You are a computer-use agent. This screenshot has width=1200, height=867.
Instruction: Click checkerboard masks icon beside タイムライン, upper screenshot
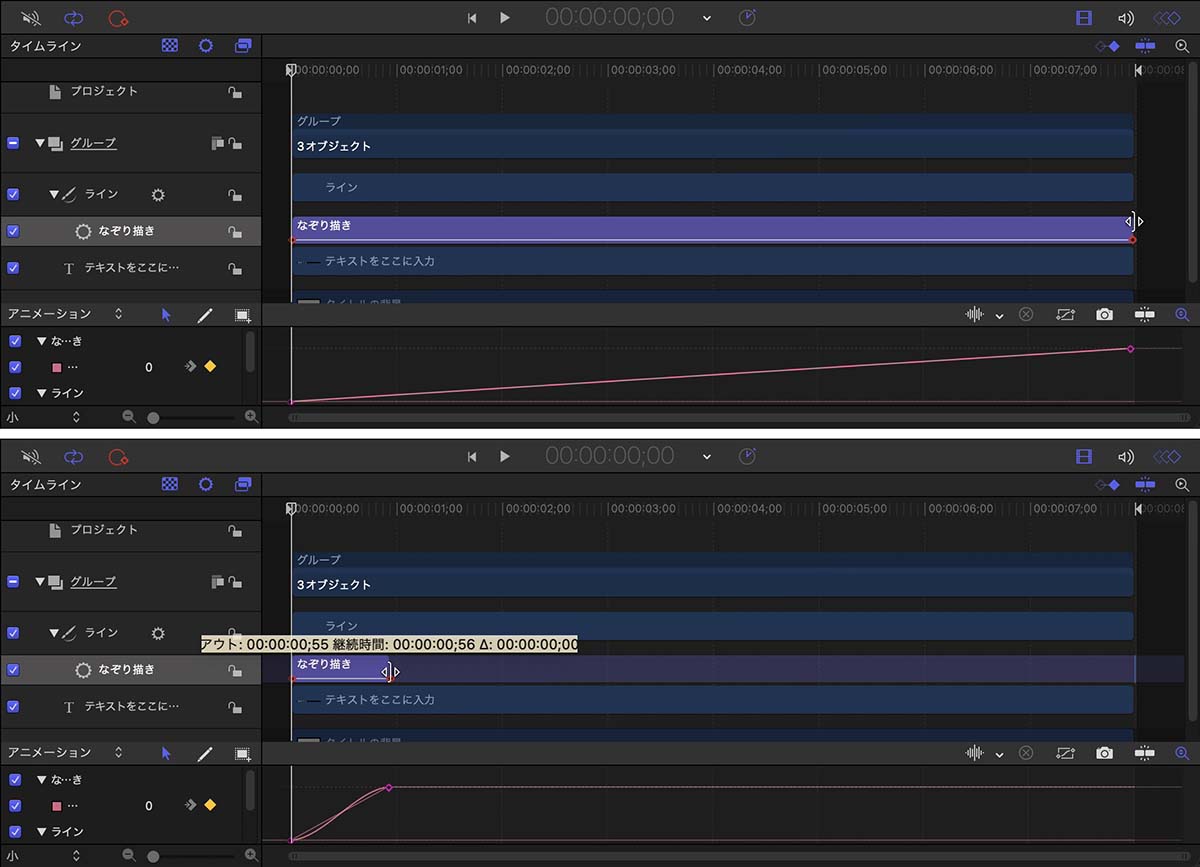[x=170, y=46]
